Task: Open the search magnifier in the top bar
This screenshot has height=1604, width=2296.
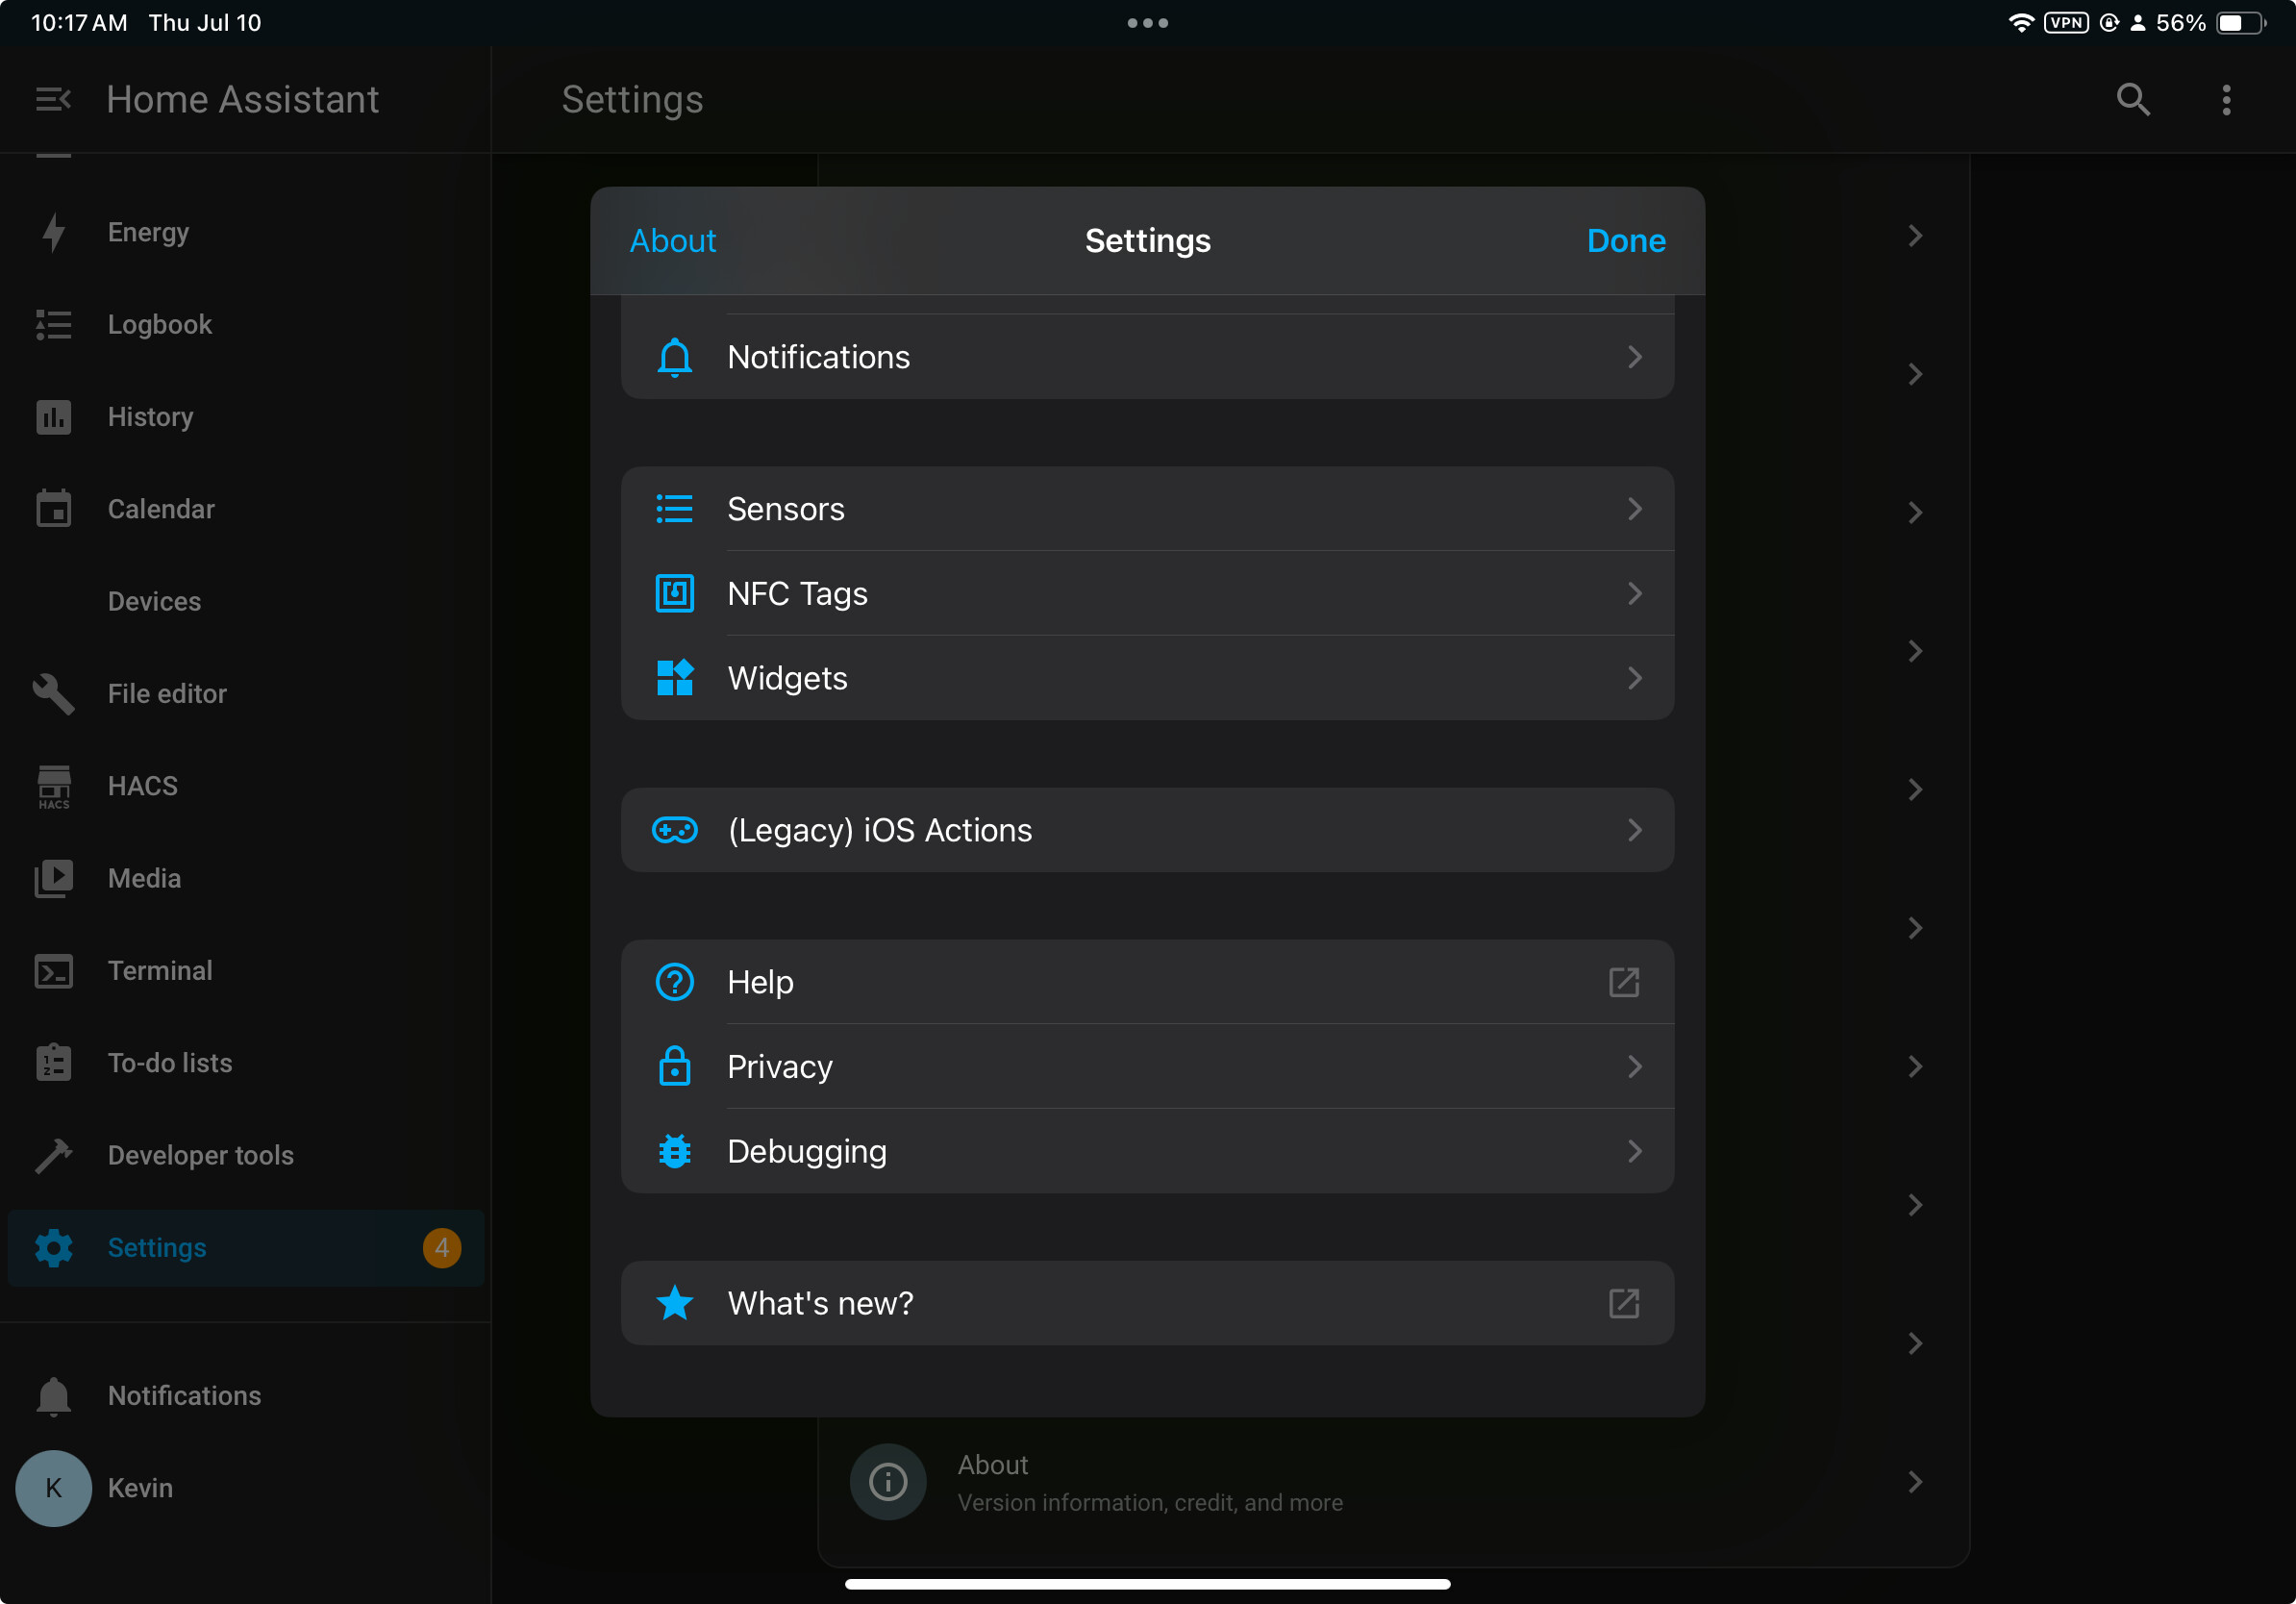Action: (2133, 100)
